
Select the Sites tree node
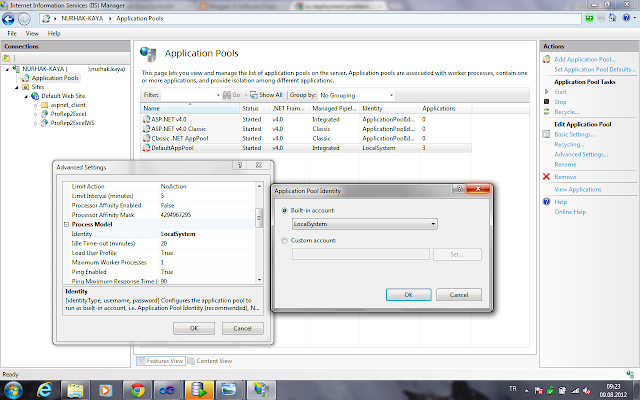[x=38, y=87]
